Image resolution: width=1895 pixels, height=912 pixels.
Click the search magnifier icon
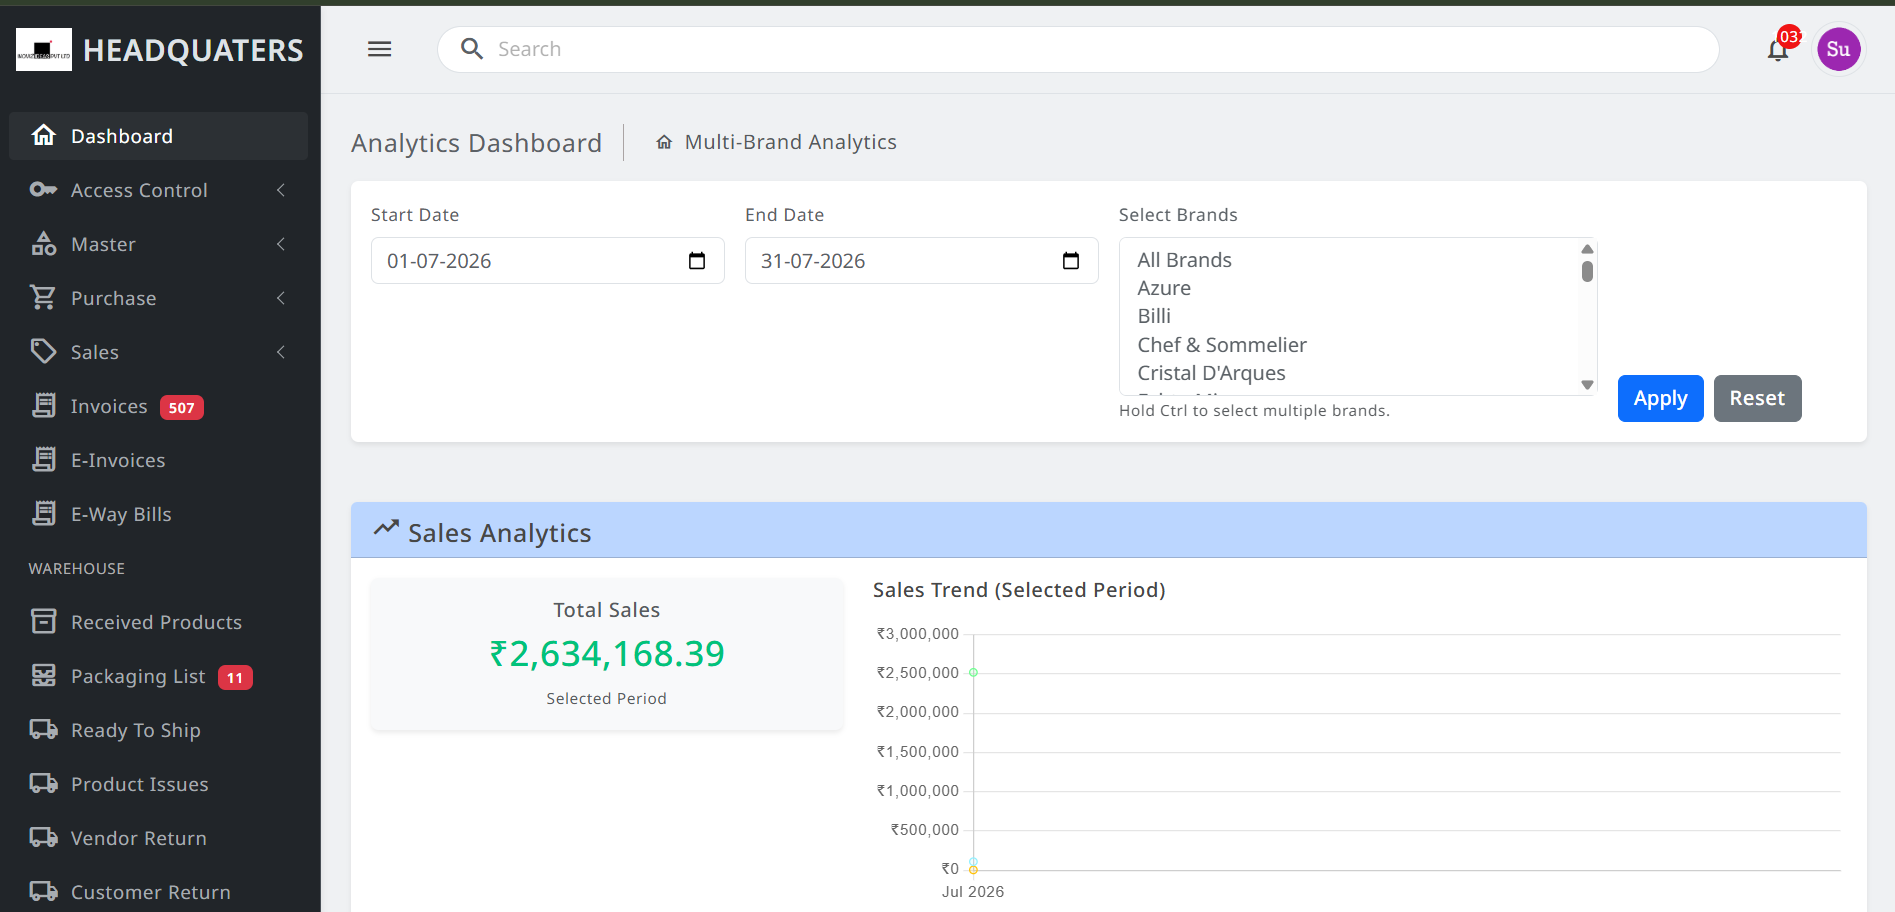coord(472,49)
